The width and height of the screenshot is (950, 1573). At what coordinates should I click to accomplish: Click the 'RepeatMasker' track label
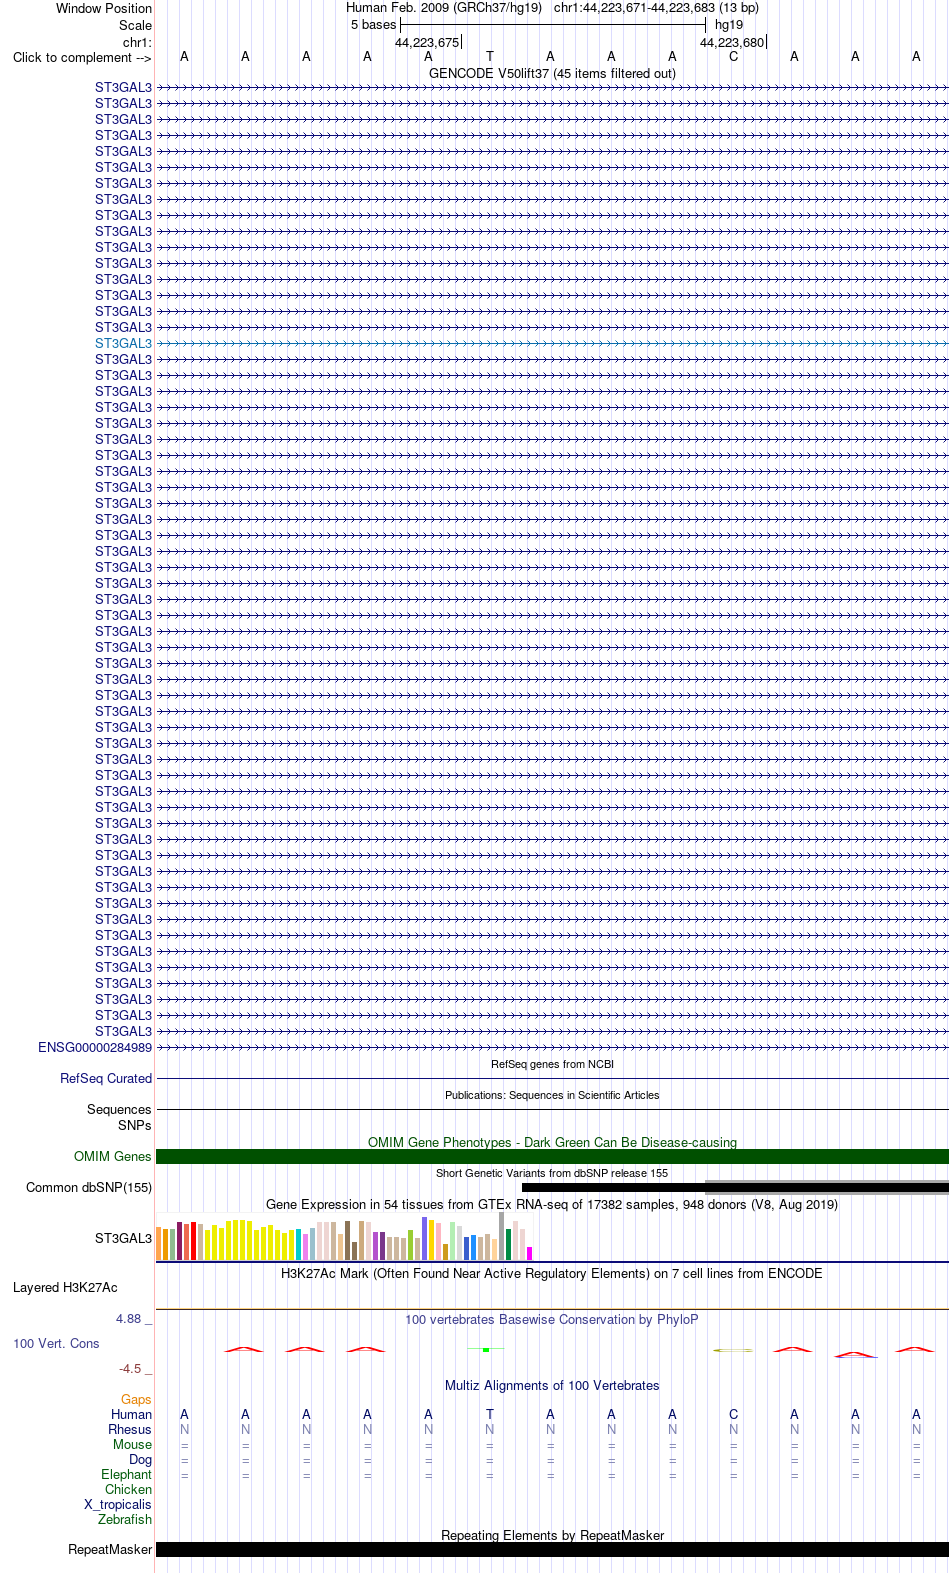110,1549
